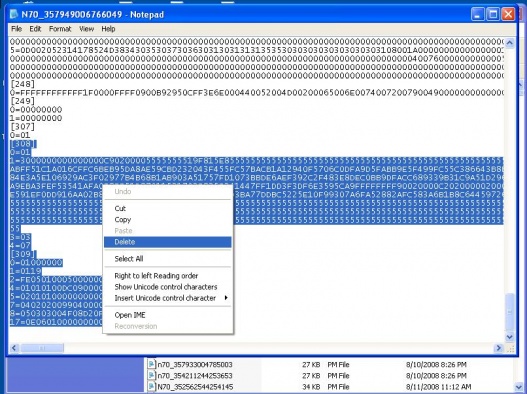
Task: Click the 0=01000000 line
Action: (x=36, y=263)
